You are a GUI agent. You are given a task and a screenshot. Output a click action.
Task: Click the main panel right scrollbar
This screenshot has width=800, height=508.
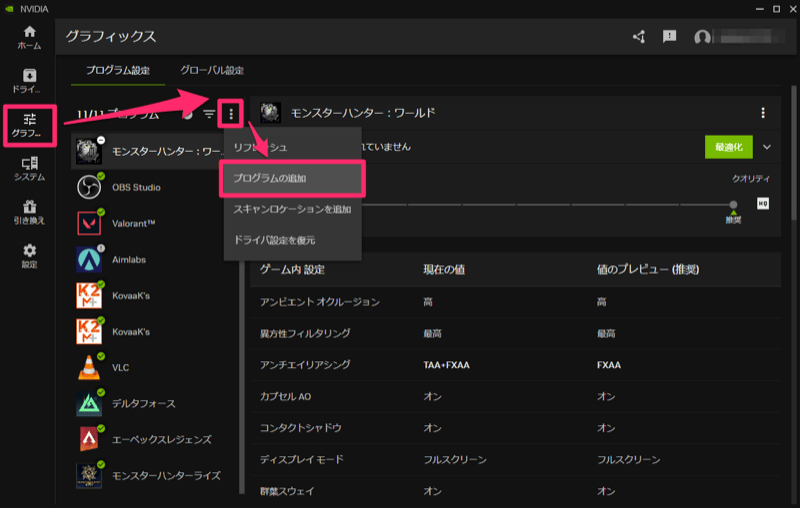pyautogui.click(x=793, y=153)
